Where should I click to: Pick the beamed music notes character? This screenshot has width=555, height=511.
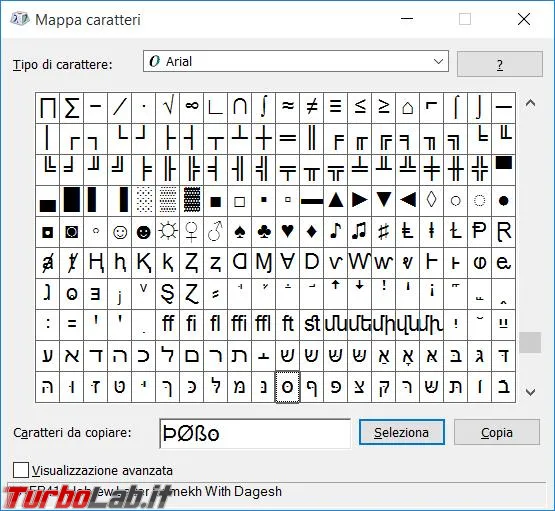[x=360, y=232]
